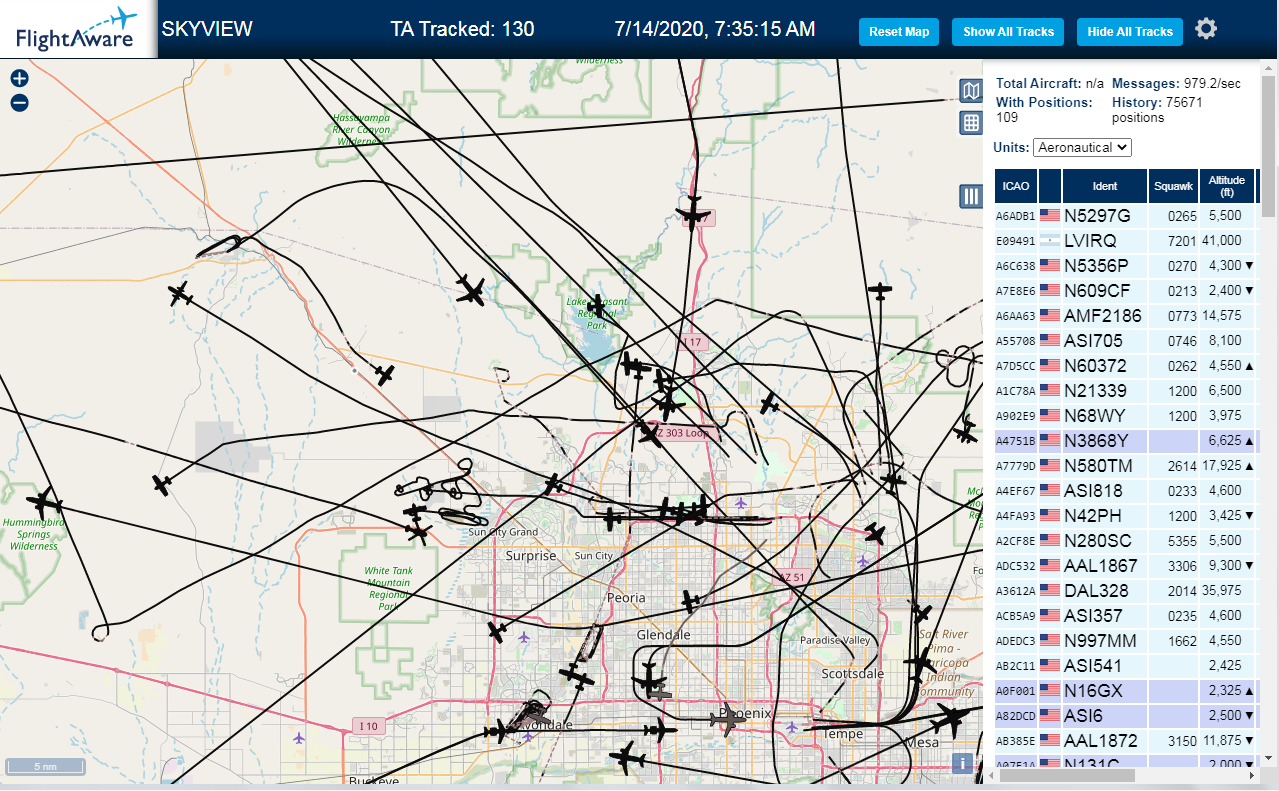Viewport: 1279px width, 791px height.
Task: Sort table by Squawk column header
Action: (x=1173, y=186)
